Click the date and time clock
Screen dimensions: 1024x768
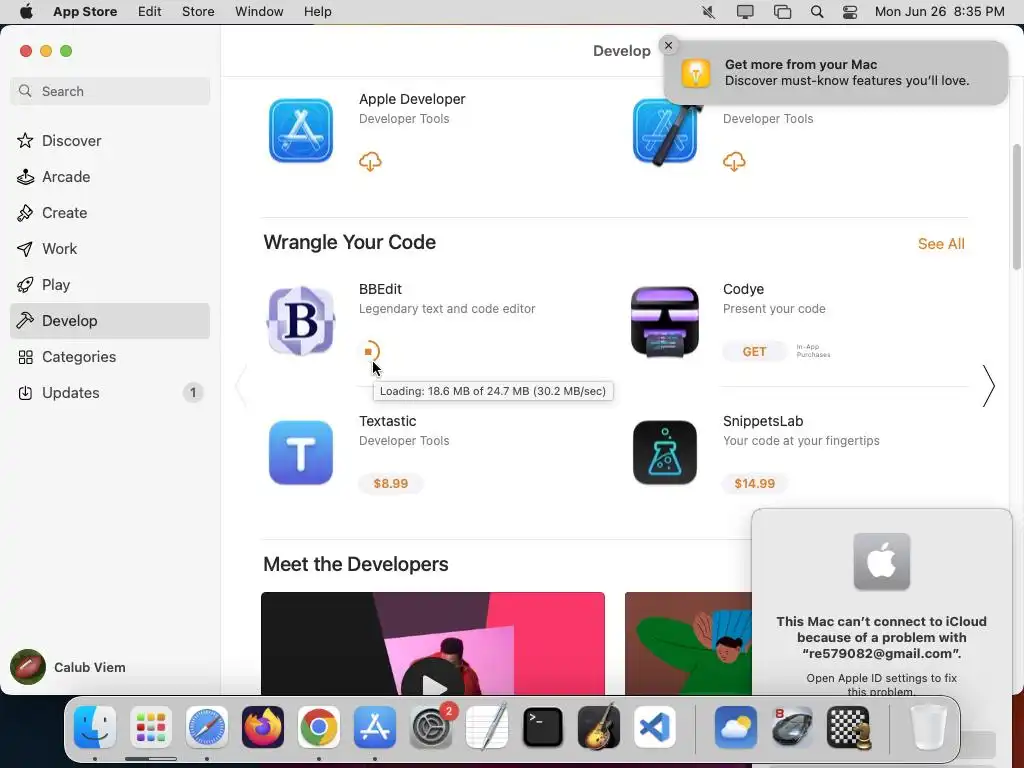point(939,11)
